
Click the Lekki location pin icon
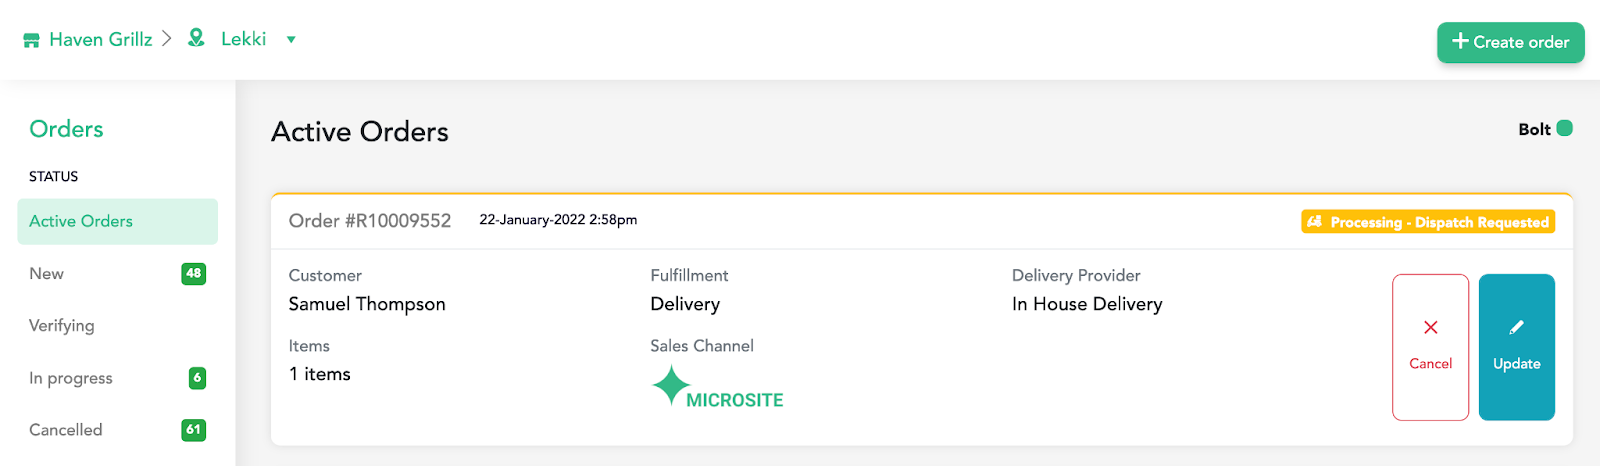point(197,38)
